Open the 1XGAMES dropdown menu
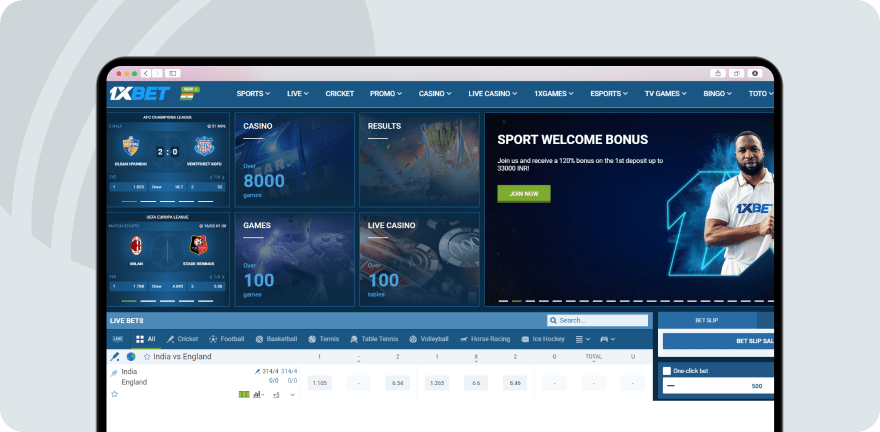Screen dimensions: 880x432 tap(554, 94)
